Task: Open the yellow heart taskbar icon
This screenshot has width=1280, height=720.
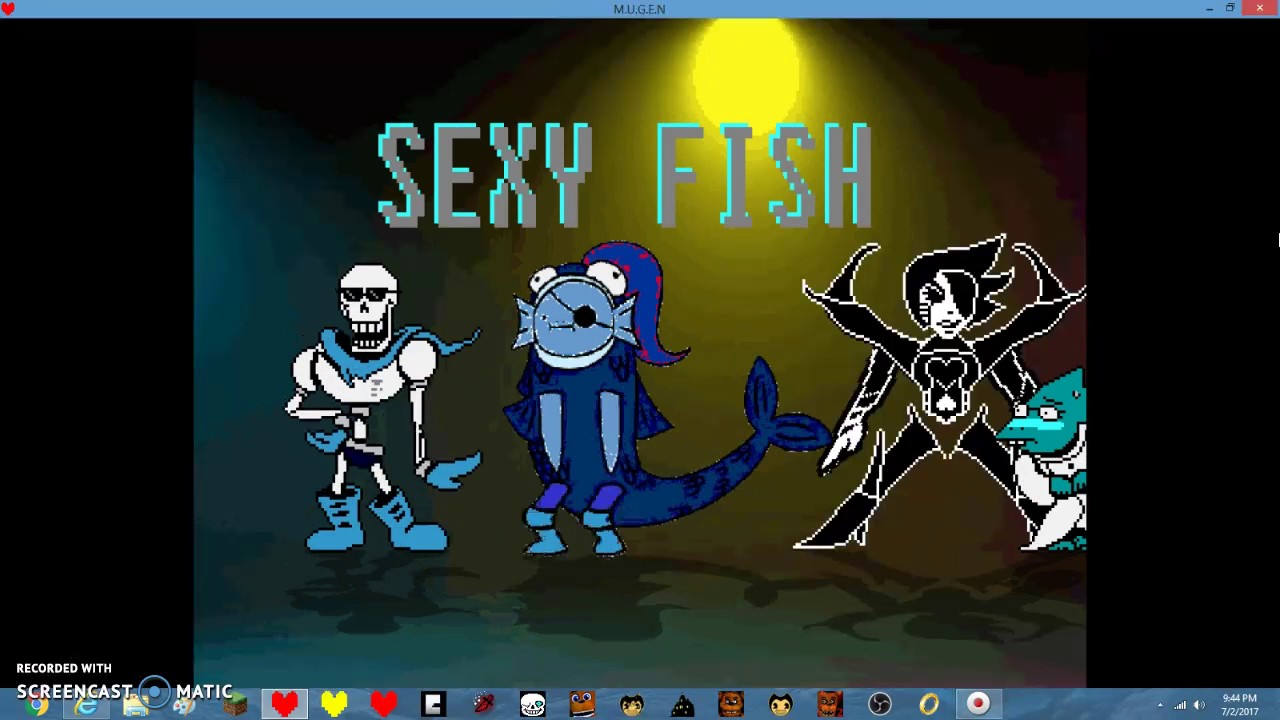Action: click(334, 704)
